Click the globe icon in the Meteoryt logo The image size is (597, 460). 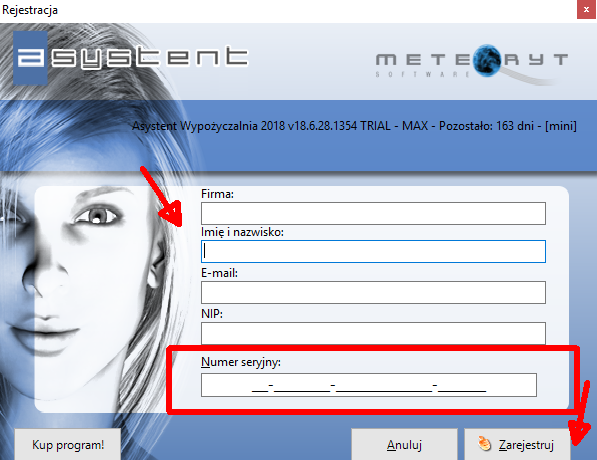click(x=487, y=61)
